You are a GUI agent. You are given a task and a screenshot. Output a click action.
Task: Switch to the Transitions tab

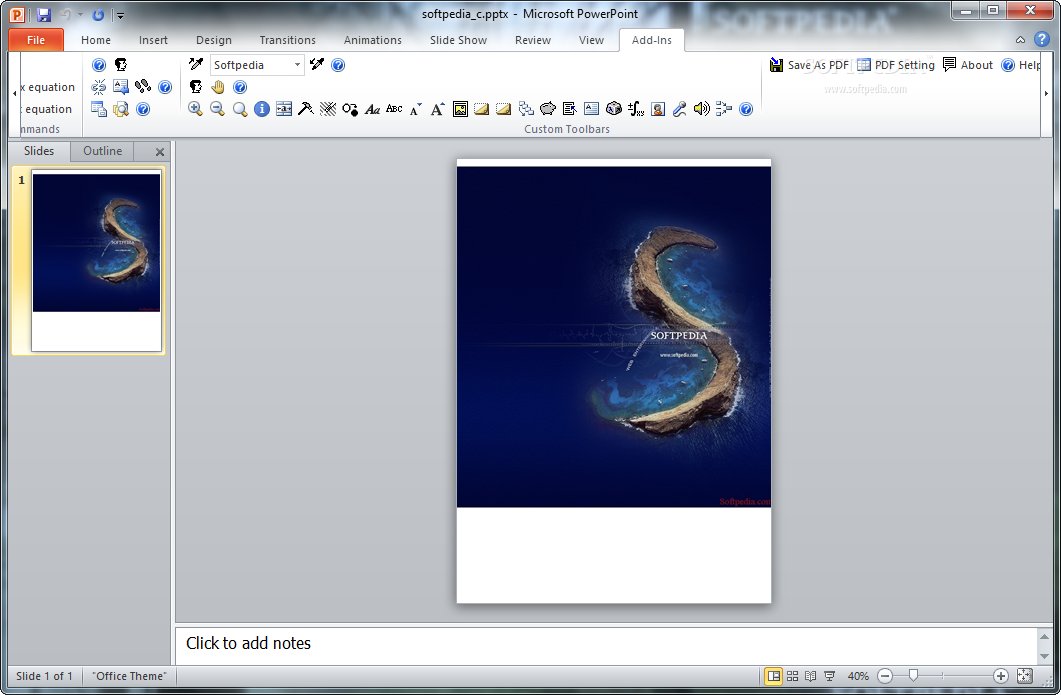288,40
